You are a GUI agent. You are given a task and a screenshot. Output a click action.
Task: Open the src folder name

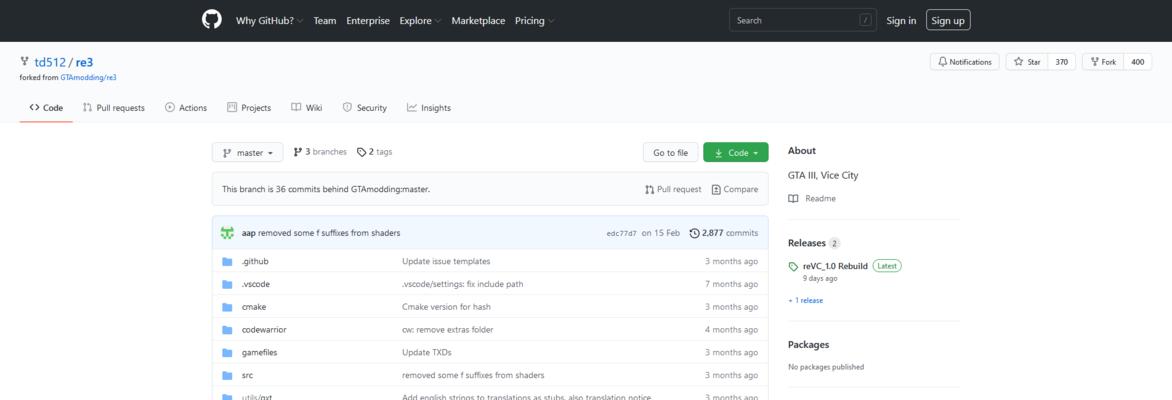pyautogui.click(x=247, y=375)
